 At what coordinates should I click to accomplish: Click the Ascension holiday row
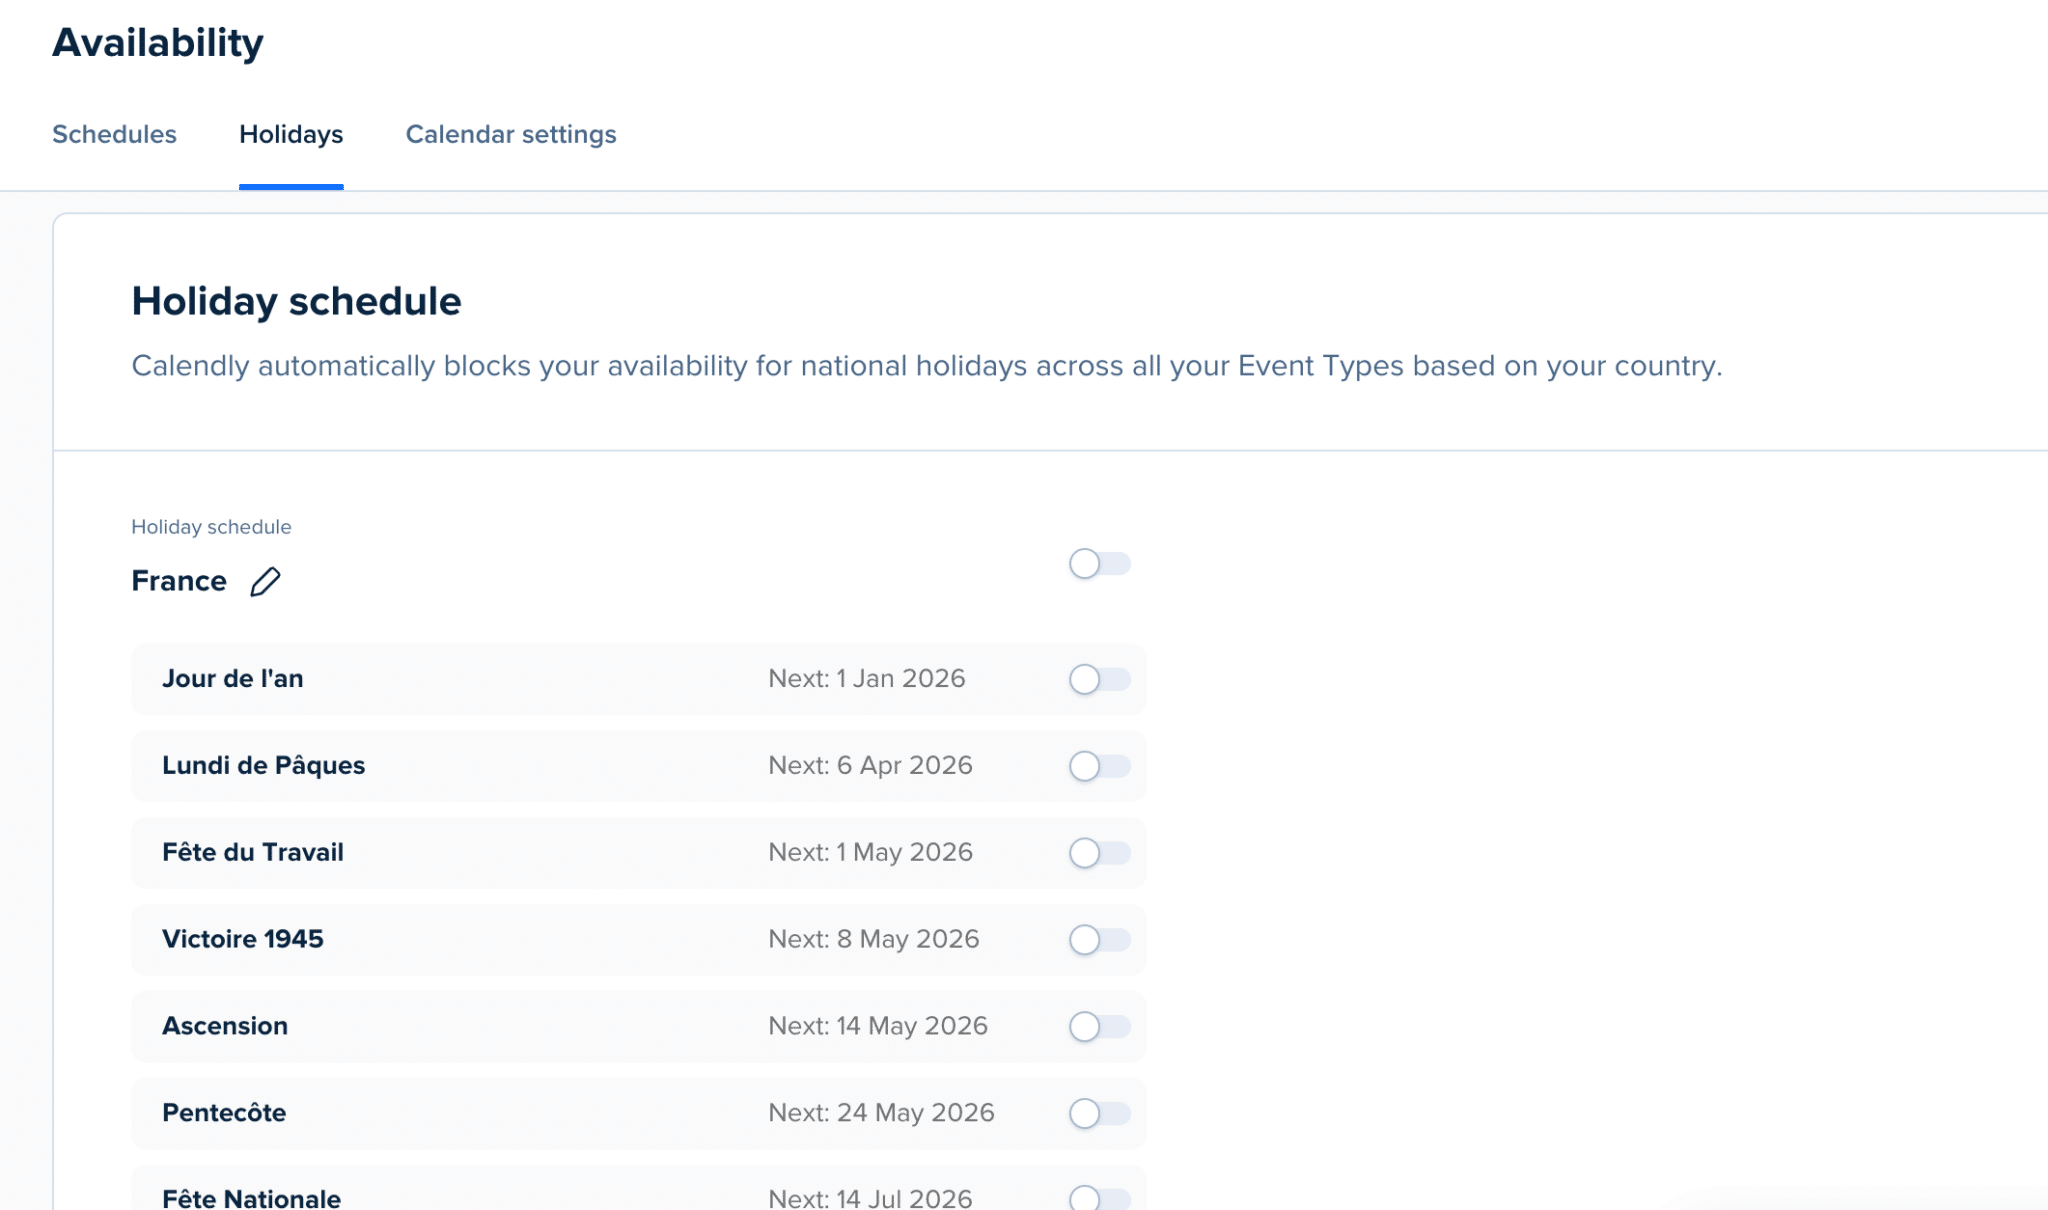(x=638, y=1026)
